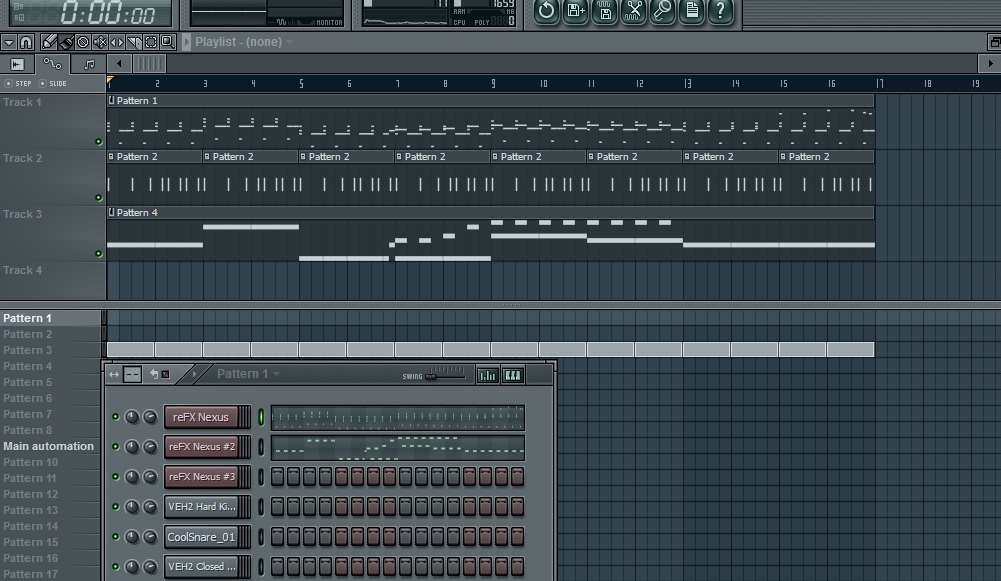
Task: Select the Mute speaker tool
Action: click(x=100, y=42)
